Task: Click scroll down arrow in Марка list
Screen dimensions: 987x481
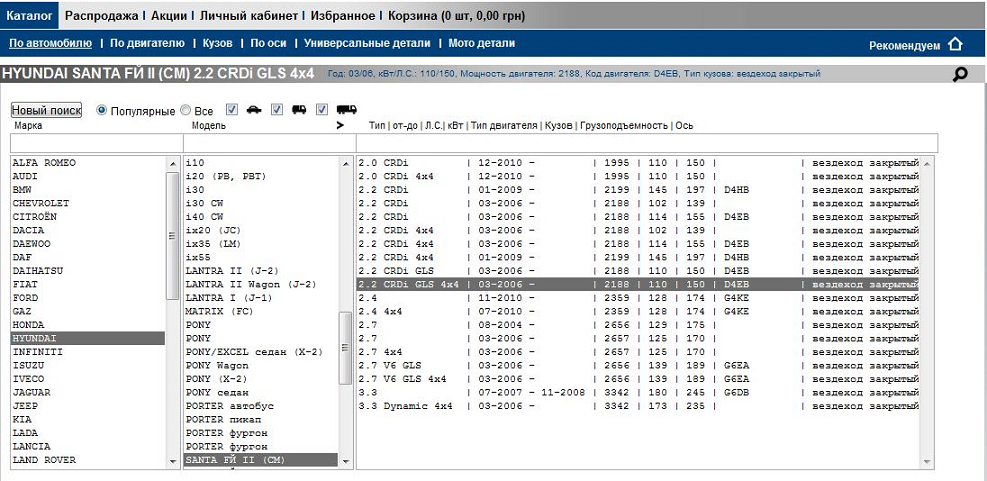Action: 172,462
